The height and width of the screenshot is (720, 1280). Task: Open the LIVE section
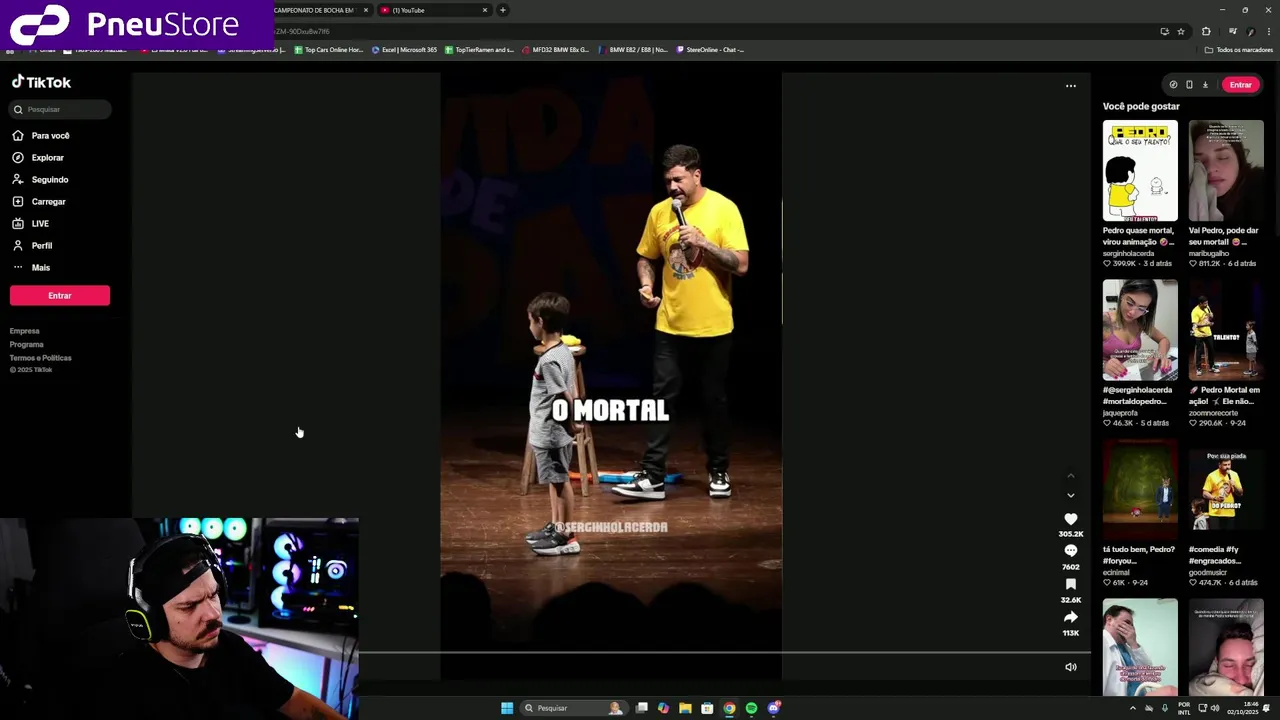(30, 223)
